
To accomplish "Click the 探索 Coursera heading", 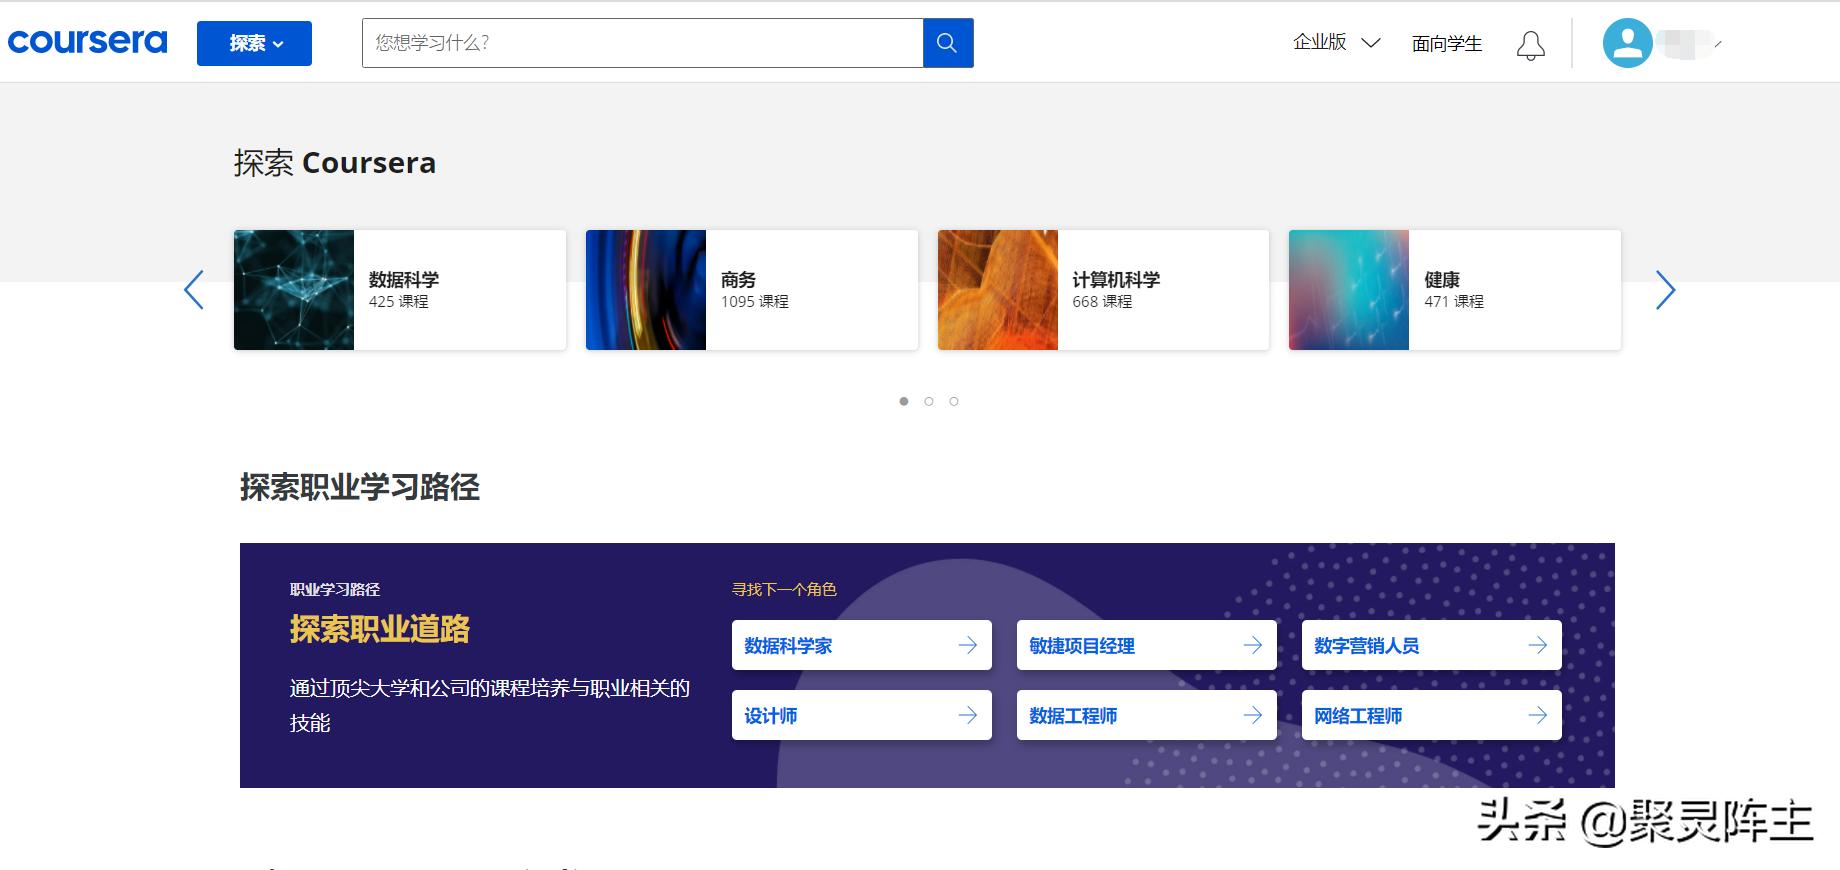I will (335, 163).
